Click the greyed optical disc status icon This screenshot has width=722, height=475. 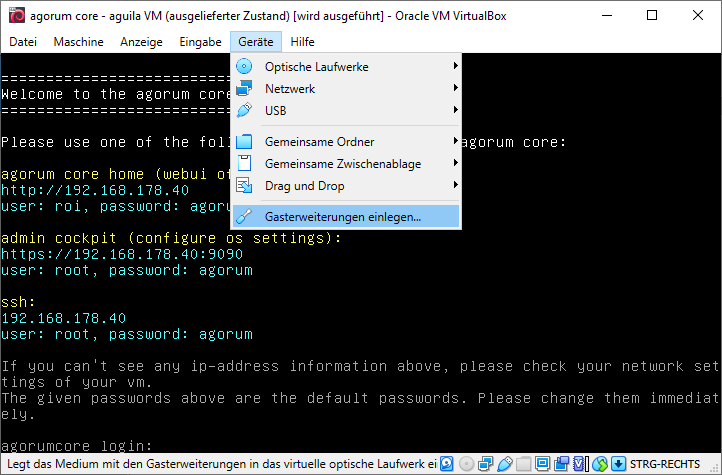(466, 463)
